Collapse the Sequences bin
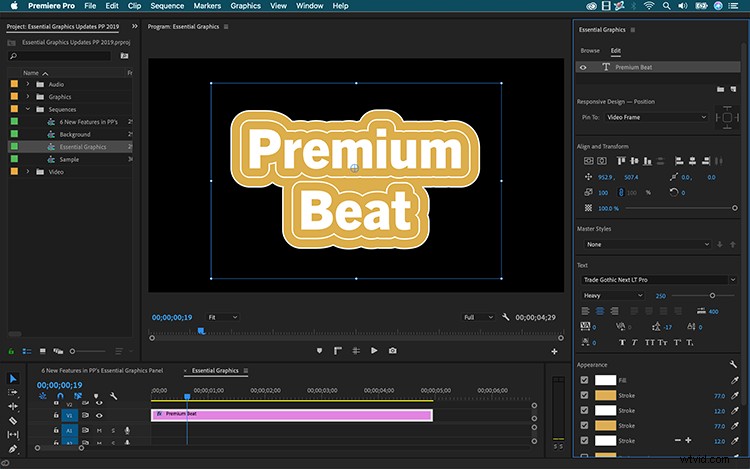750x469 pixels. click(x=28, y=109)
